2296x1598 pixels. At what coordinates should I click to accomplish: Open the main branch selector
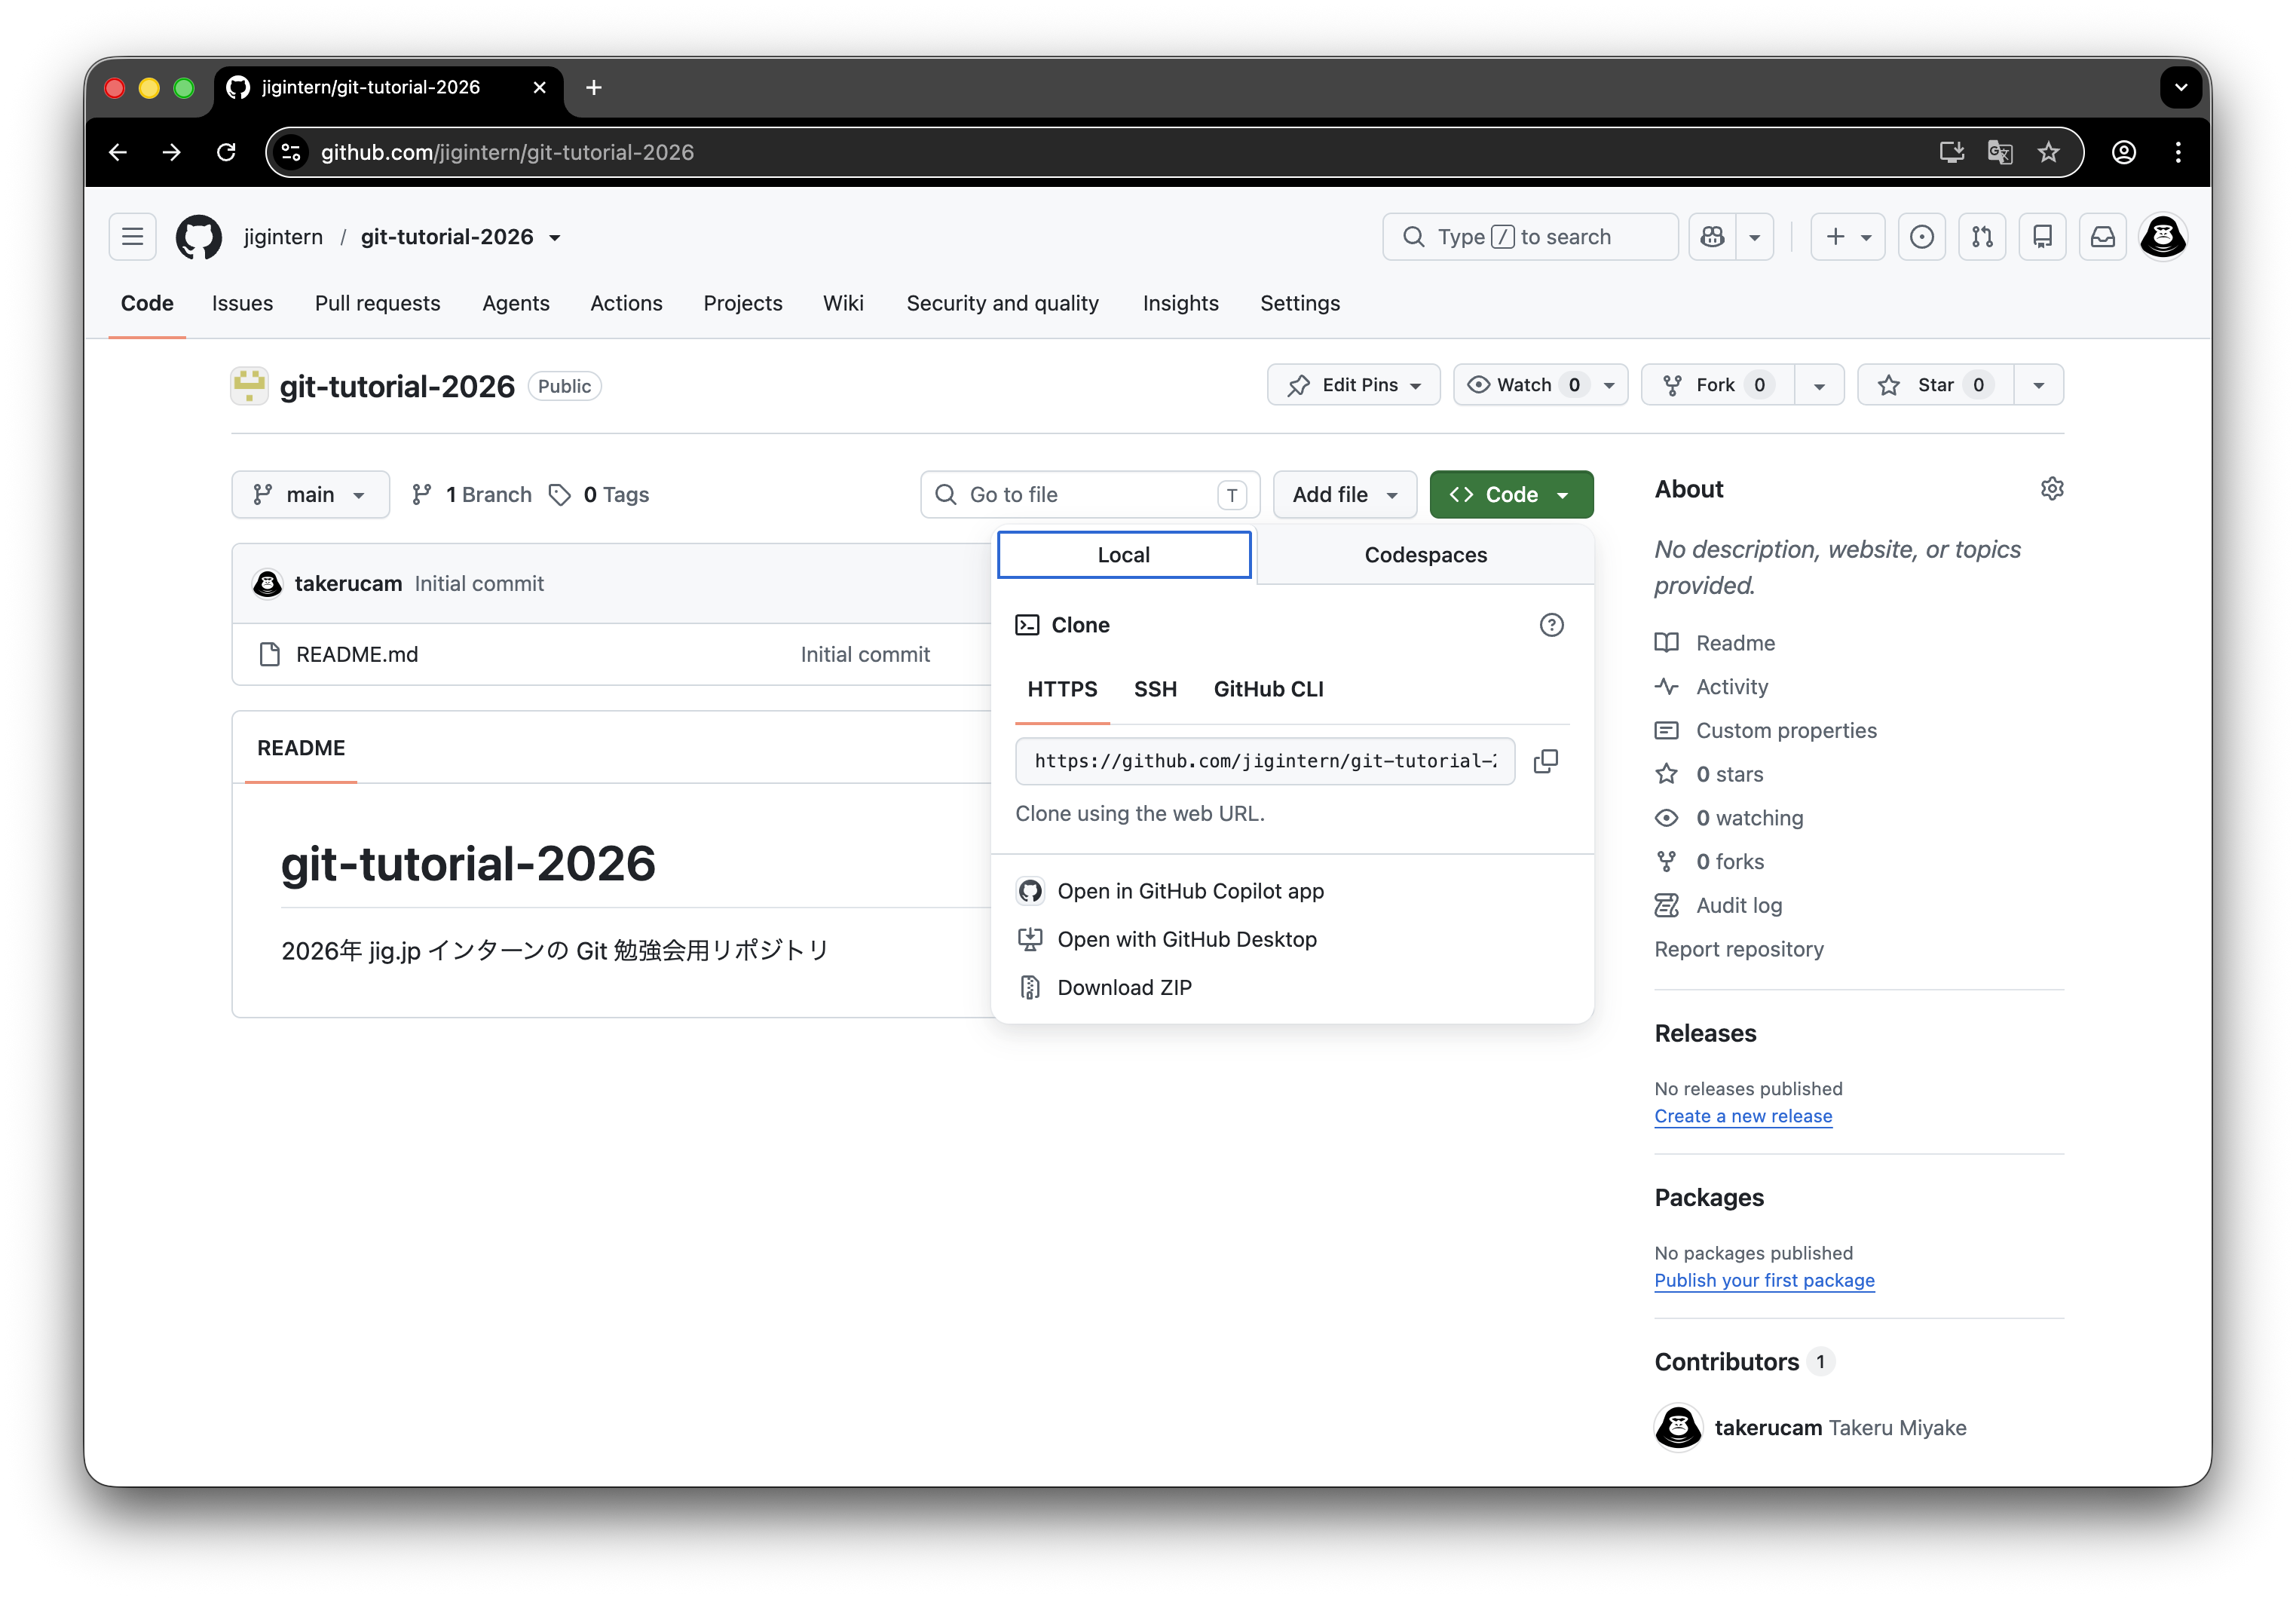(x=310, y=495)
